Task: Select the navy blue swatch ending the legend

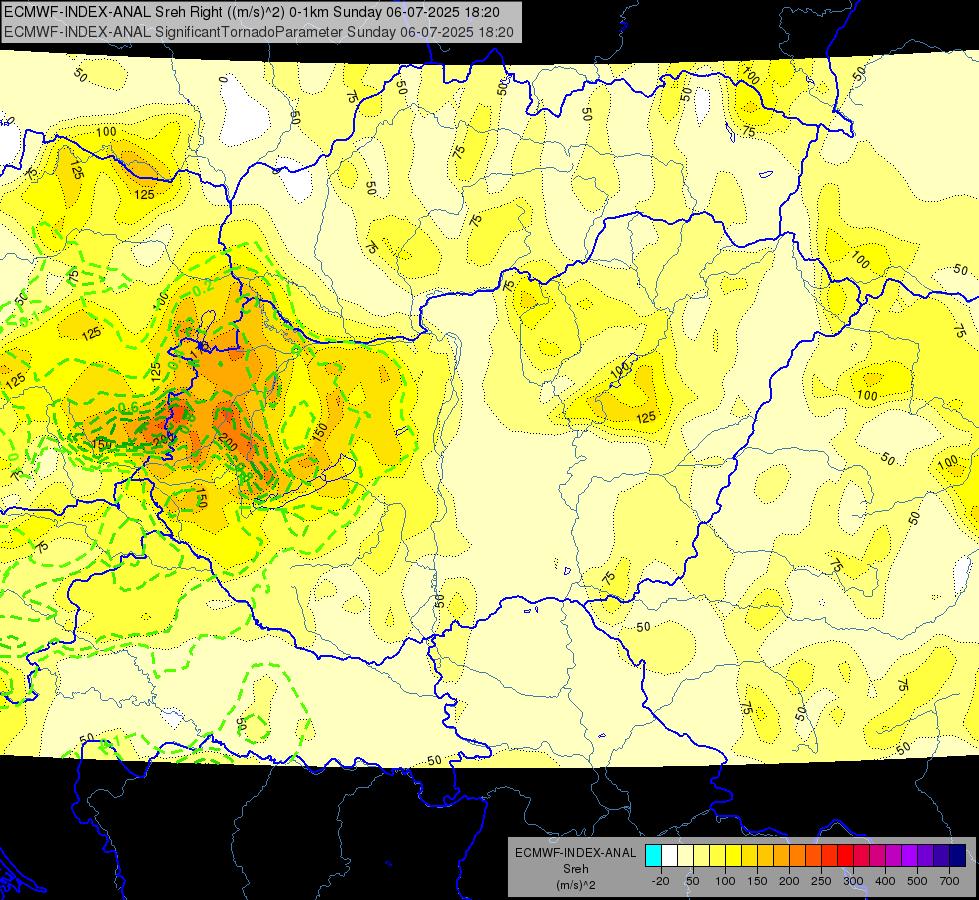Action: pyautogui.click(x=958, y=855)
